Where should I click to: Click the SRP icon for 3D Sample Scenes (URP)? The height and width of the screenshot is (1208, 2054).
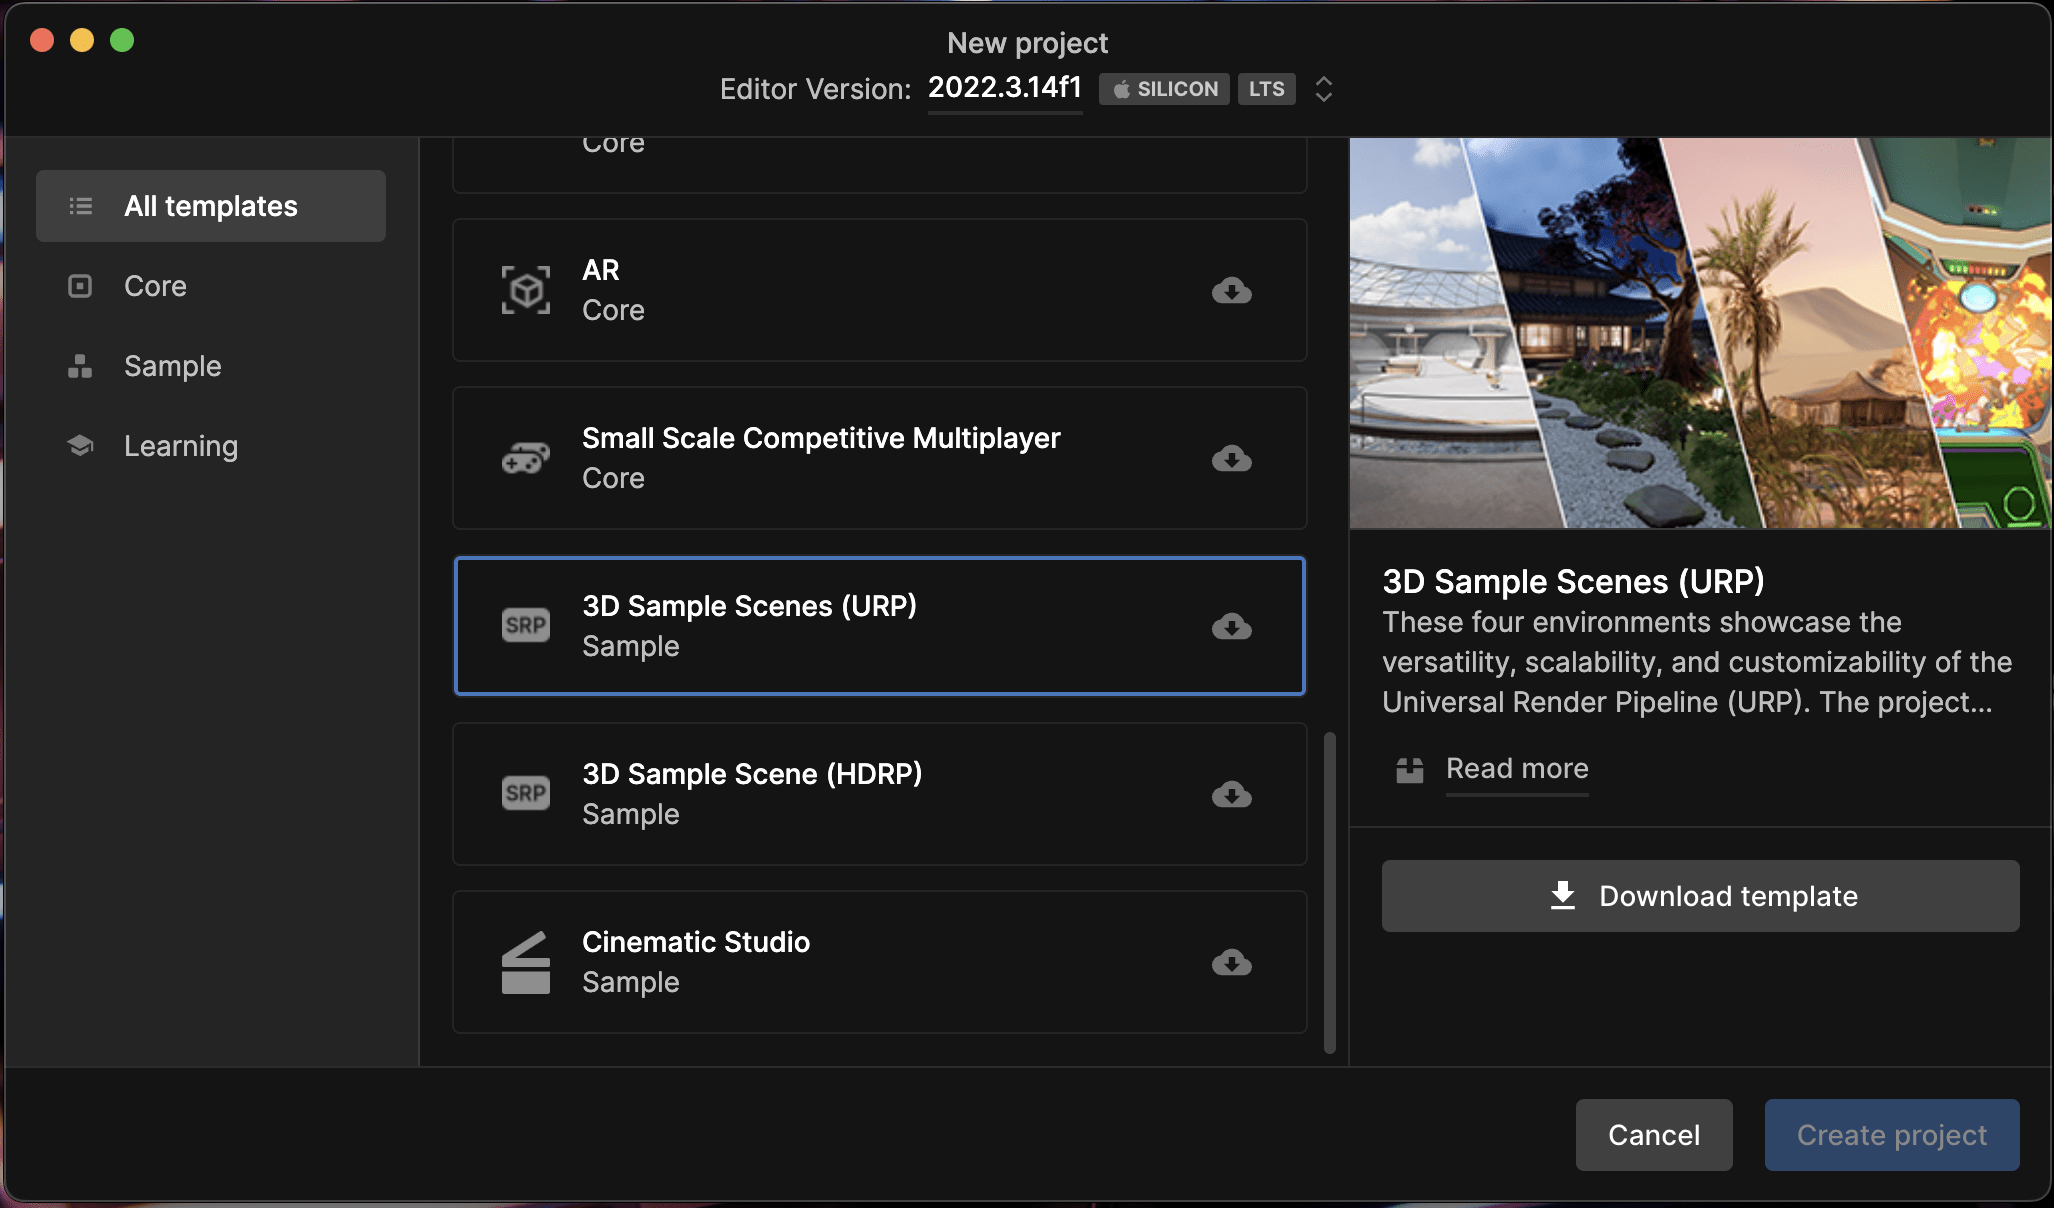525,626
